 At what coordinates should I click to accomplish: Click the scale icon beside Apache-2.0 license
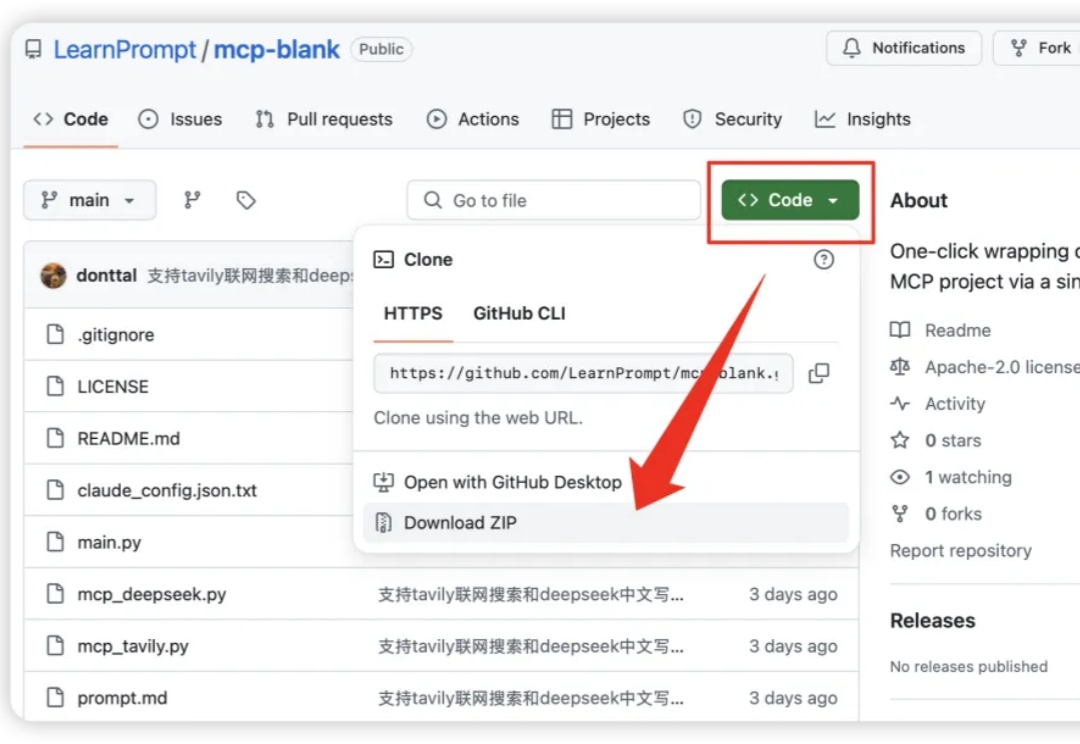tap(900, 366)
